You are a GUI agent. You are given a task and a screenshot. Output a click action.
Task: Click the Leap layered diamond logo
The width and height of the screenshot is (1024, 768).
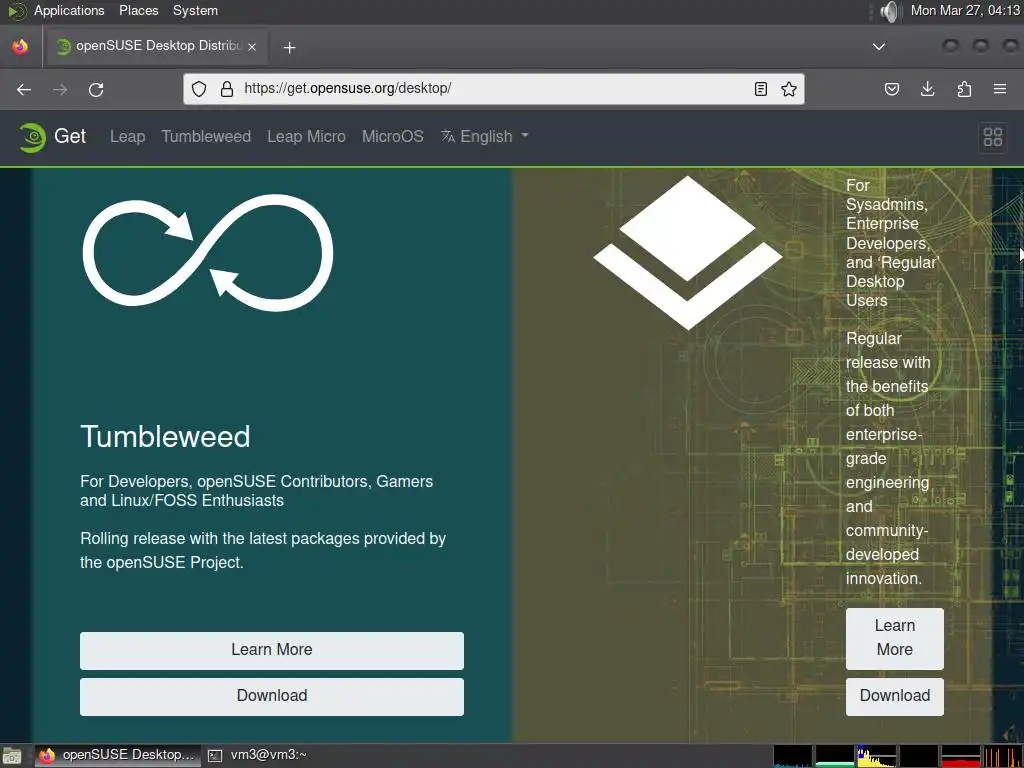click(687, 253)
